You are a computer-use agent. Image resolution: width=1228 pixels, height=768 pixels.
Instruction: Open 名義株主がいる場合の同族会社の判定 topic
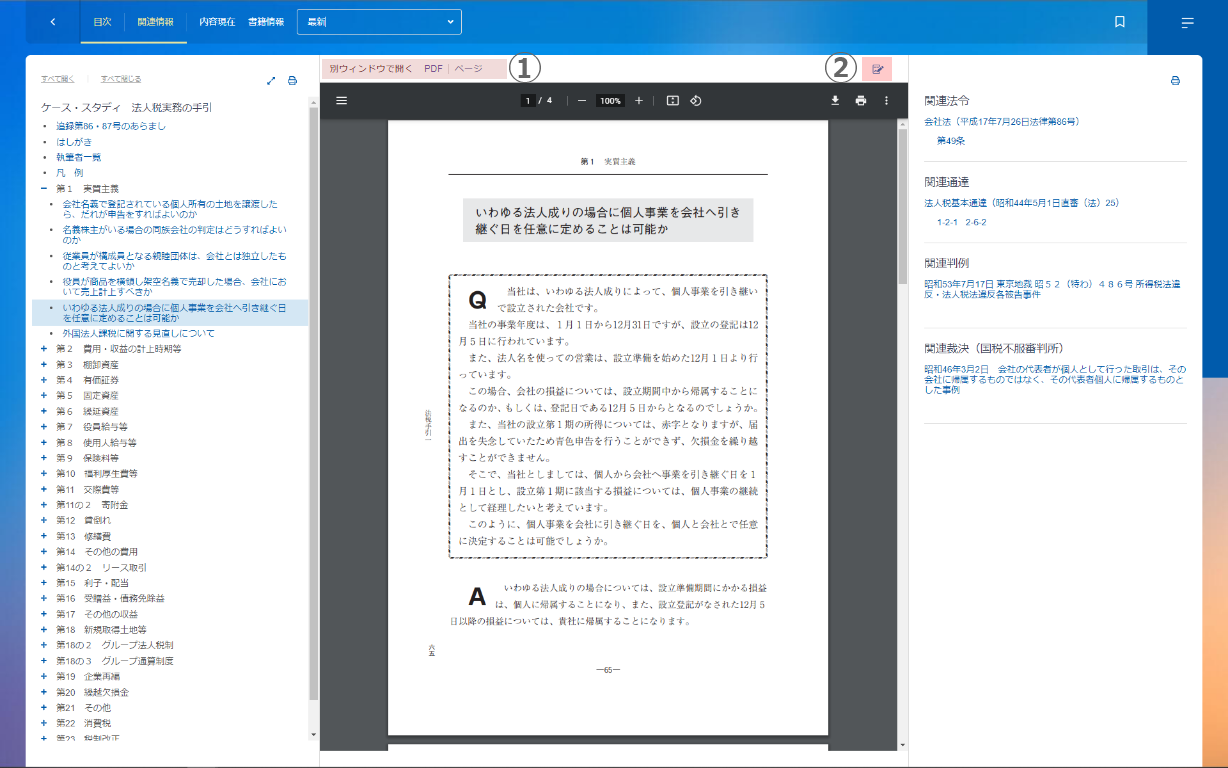point(175,235)
